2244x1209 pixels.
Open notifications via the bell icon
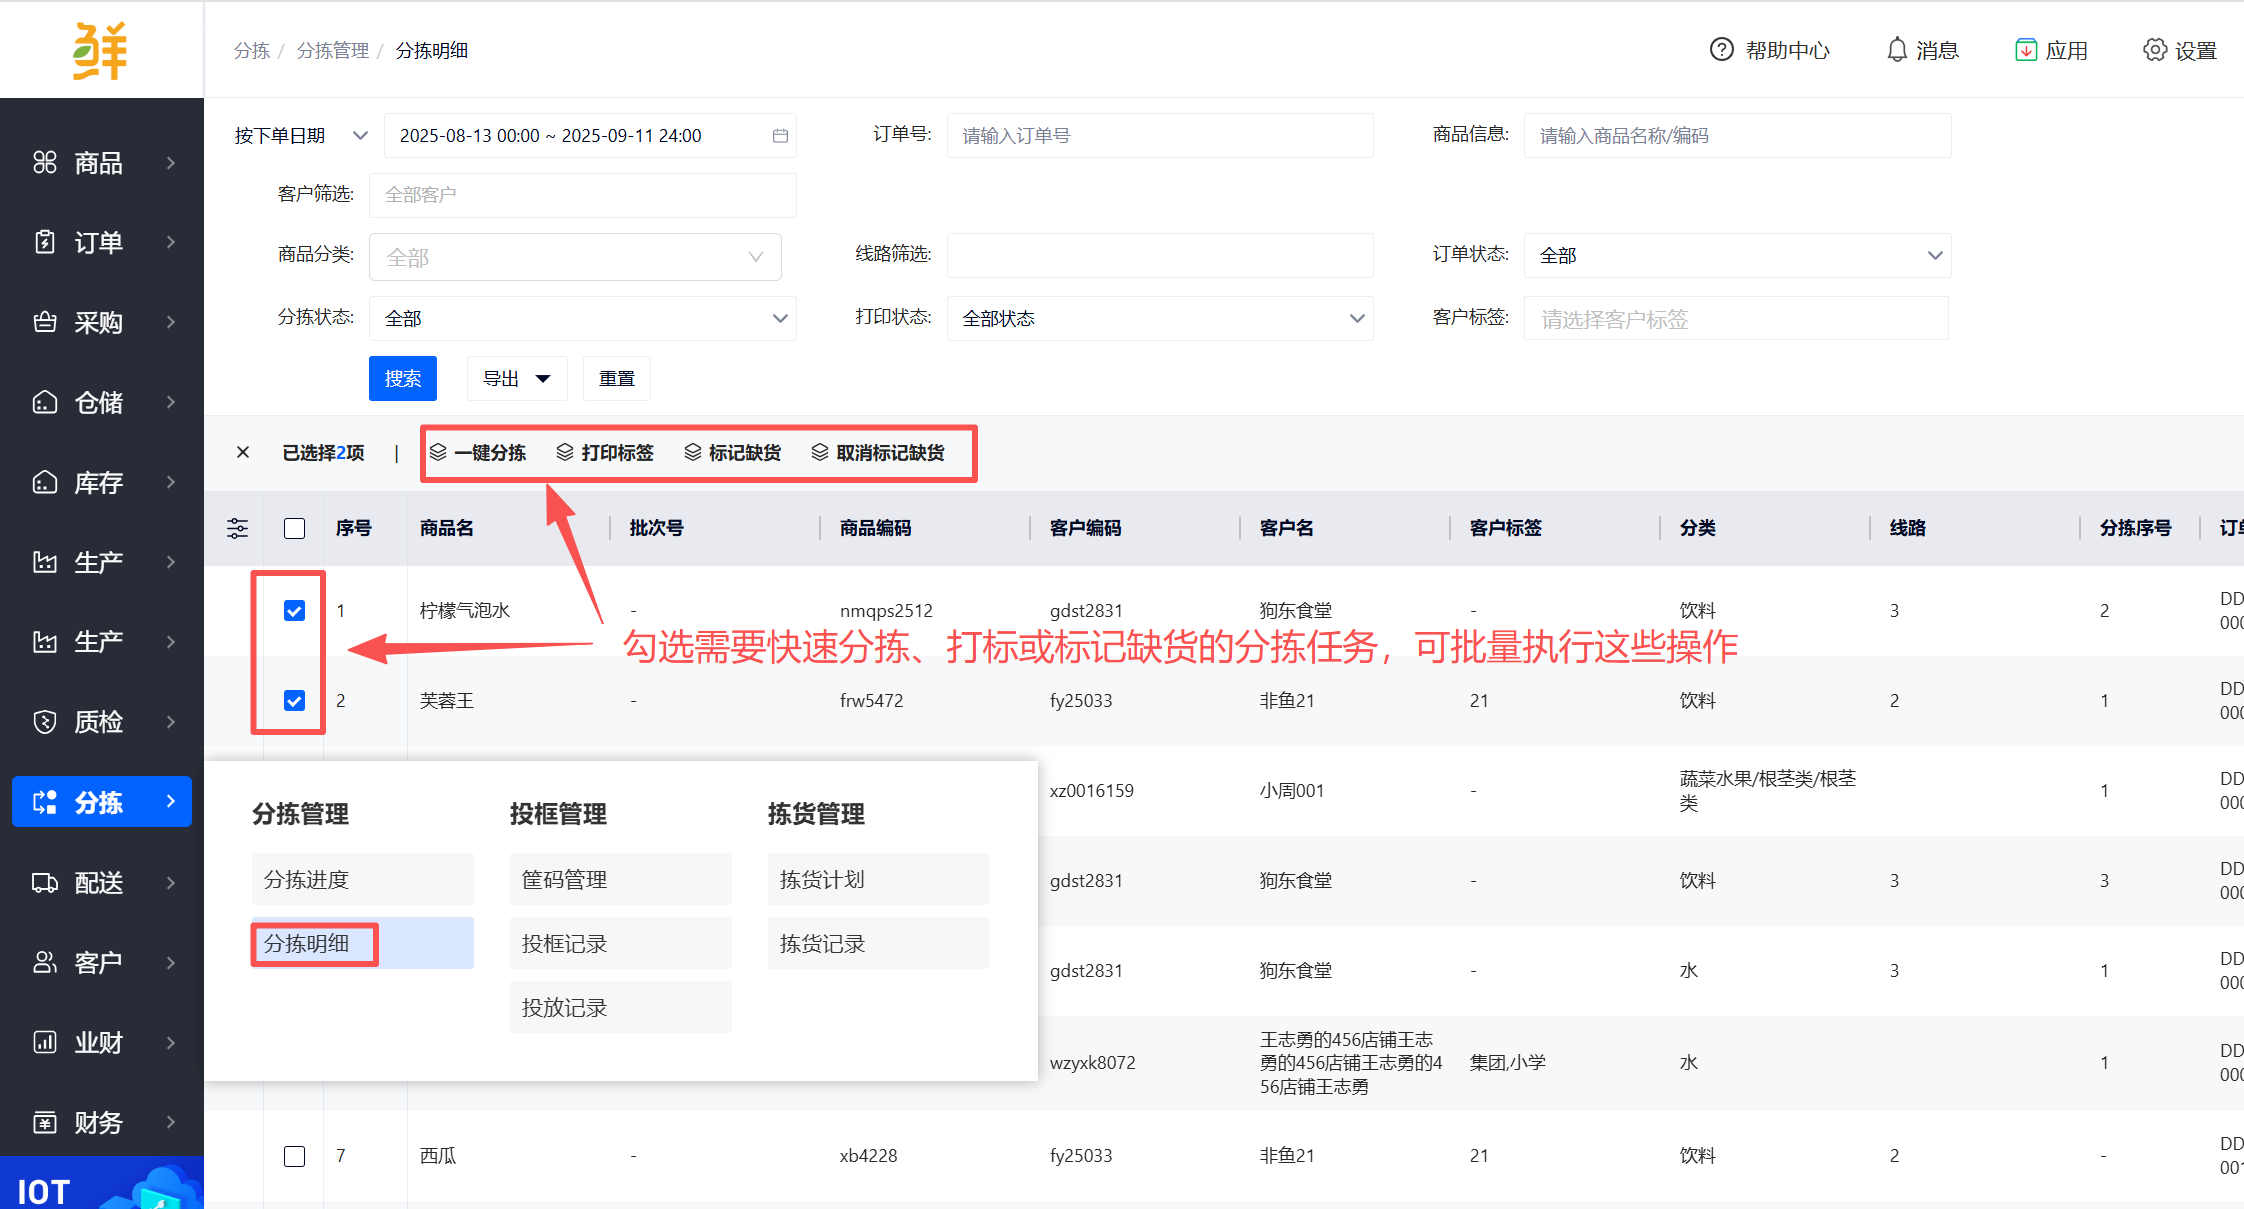[1896, 50]
